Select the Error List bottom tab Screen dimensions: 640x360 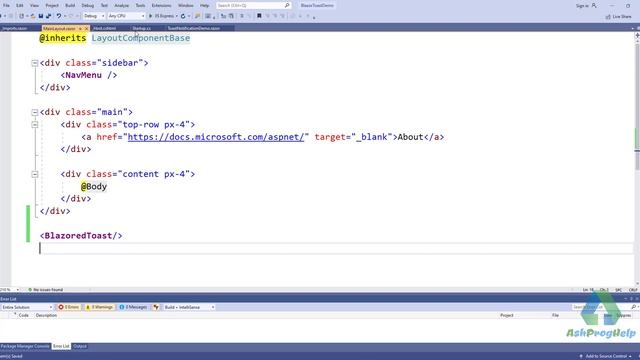[61, 346]
